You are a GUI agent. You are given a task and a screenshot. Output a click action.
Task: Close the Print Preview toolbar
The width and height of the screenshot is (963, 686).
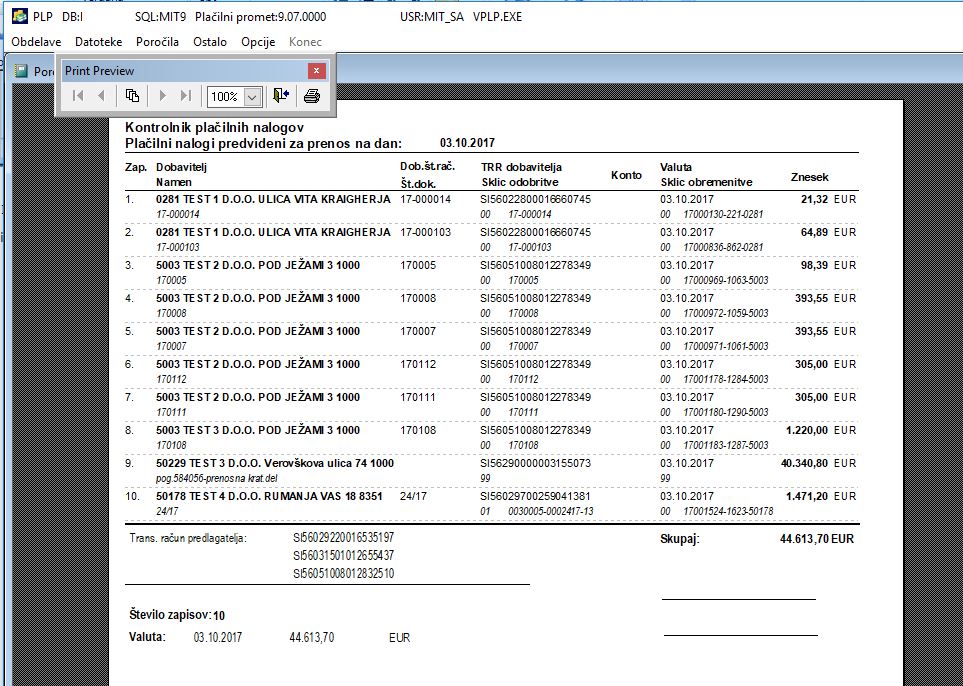click(x=316, y=71)
